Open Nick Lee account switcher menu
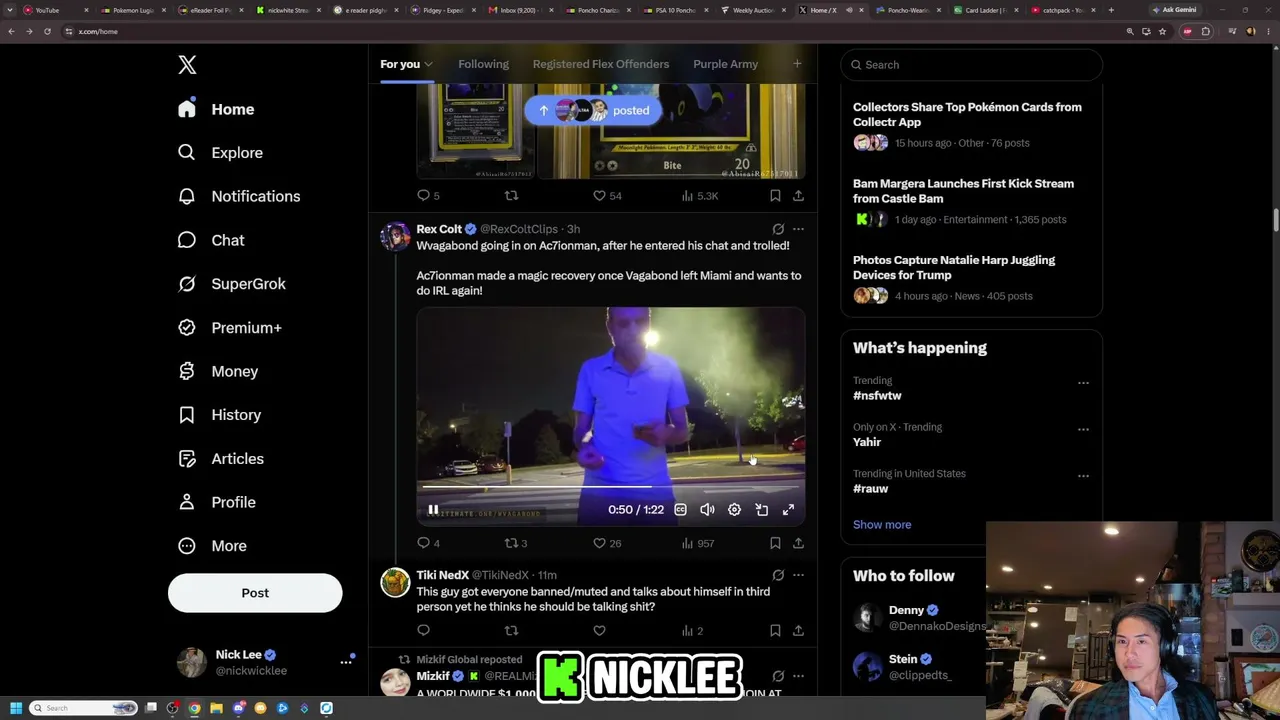Image resolution: width=1280 pixels, height=720 pixels. pos(346,662)
